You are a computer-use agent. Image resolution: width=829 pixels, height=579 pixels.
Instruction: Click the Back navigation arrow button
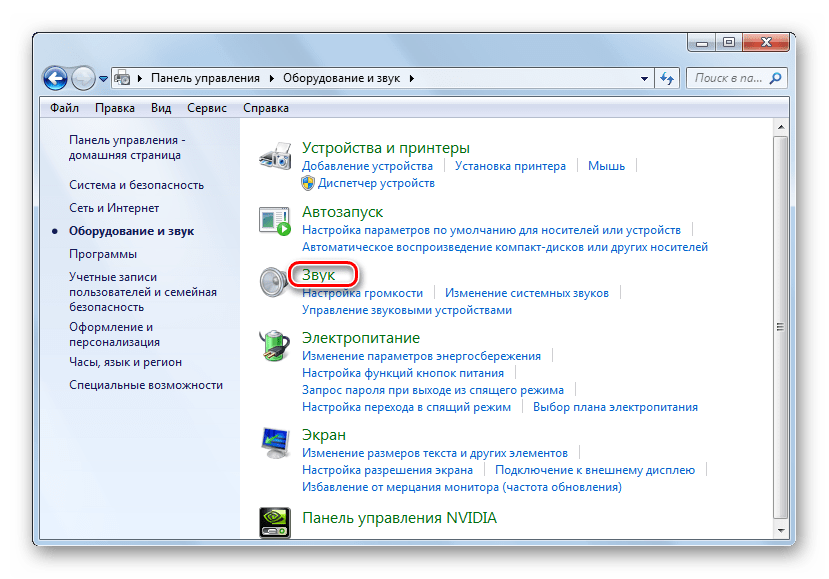(x=55, y=78)
